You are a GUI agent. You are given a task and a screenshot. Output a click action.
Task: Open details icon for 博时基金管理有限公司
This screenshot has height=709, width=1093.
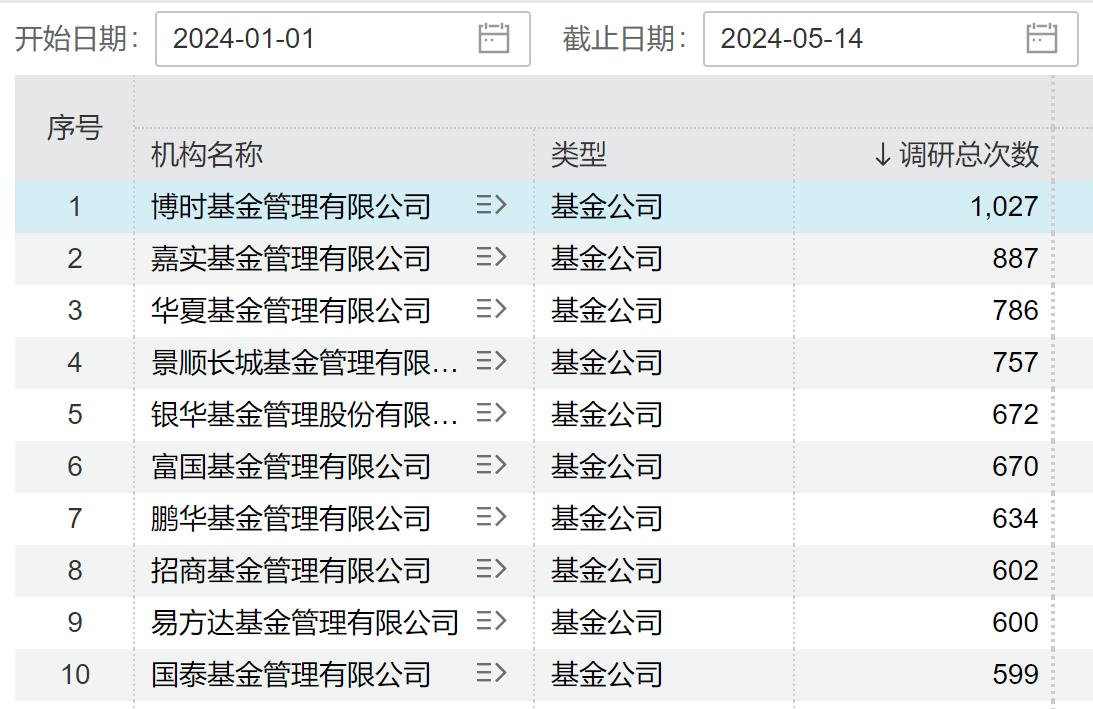(491, 205)
